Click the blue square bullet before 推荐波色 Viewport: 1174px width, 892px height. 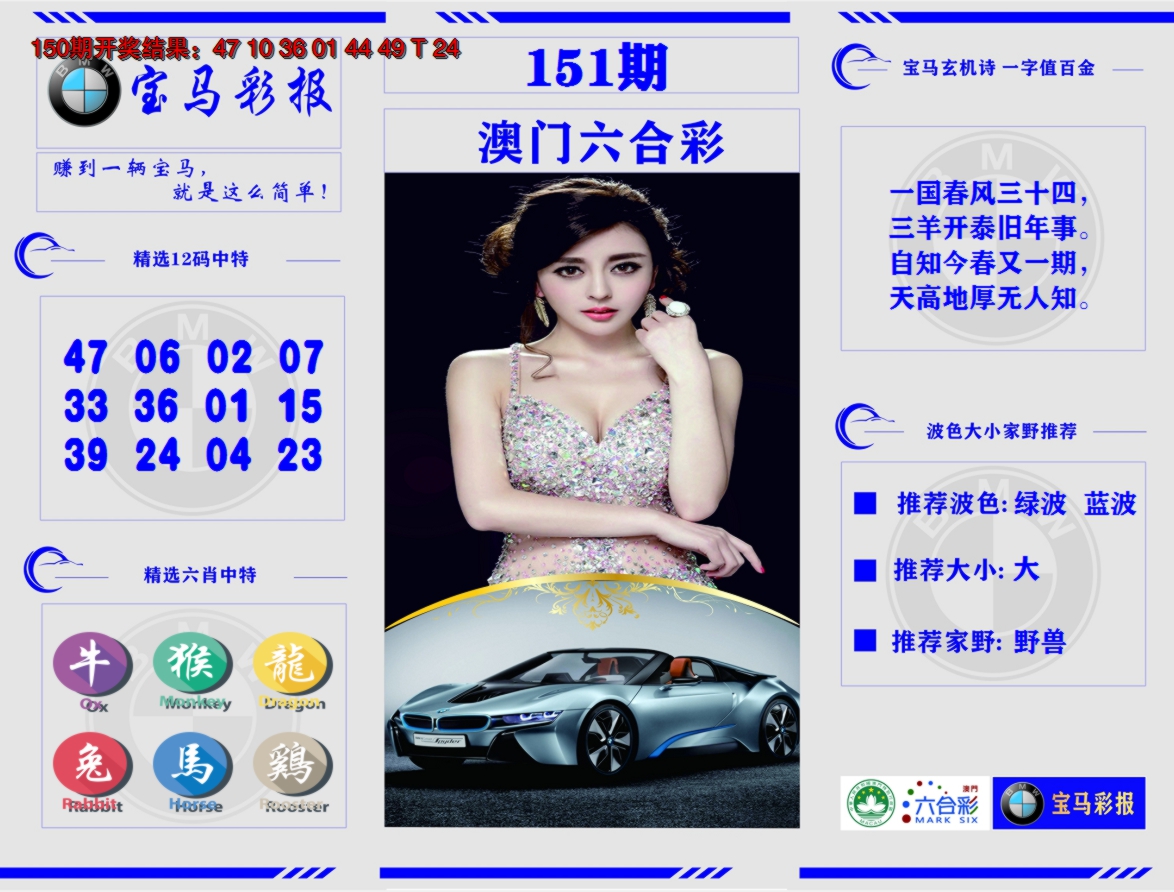point(866,503)
